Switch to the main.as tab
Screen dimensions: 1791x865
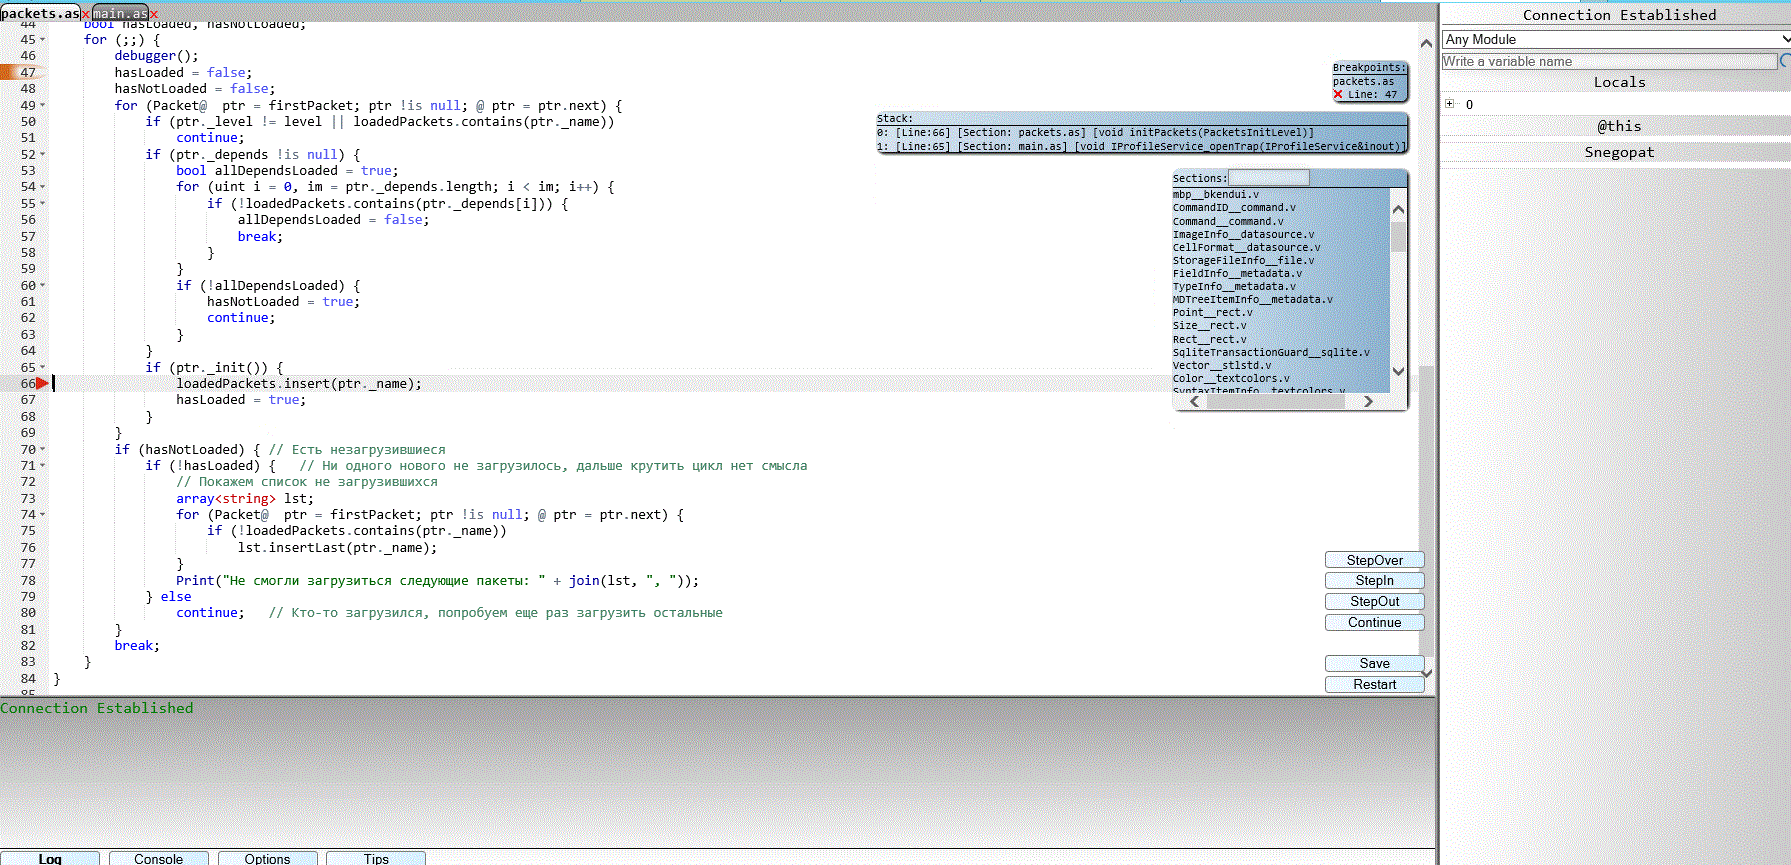click(119, 14)
